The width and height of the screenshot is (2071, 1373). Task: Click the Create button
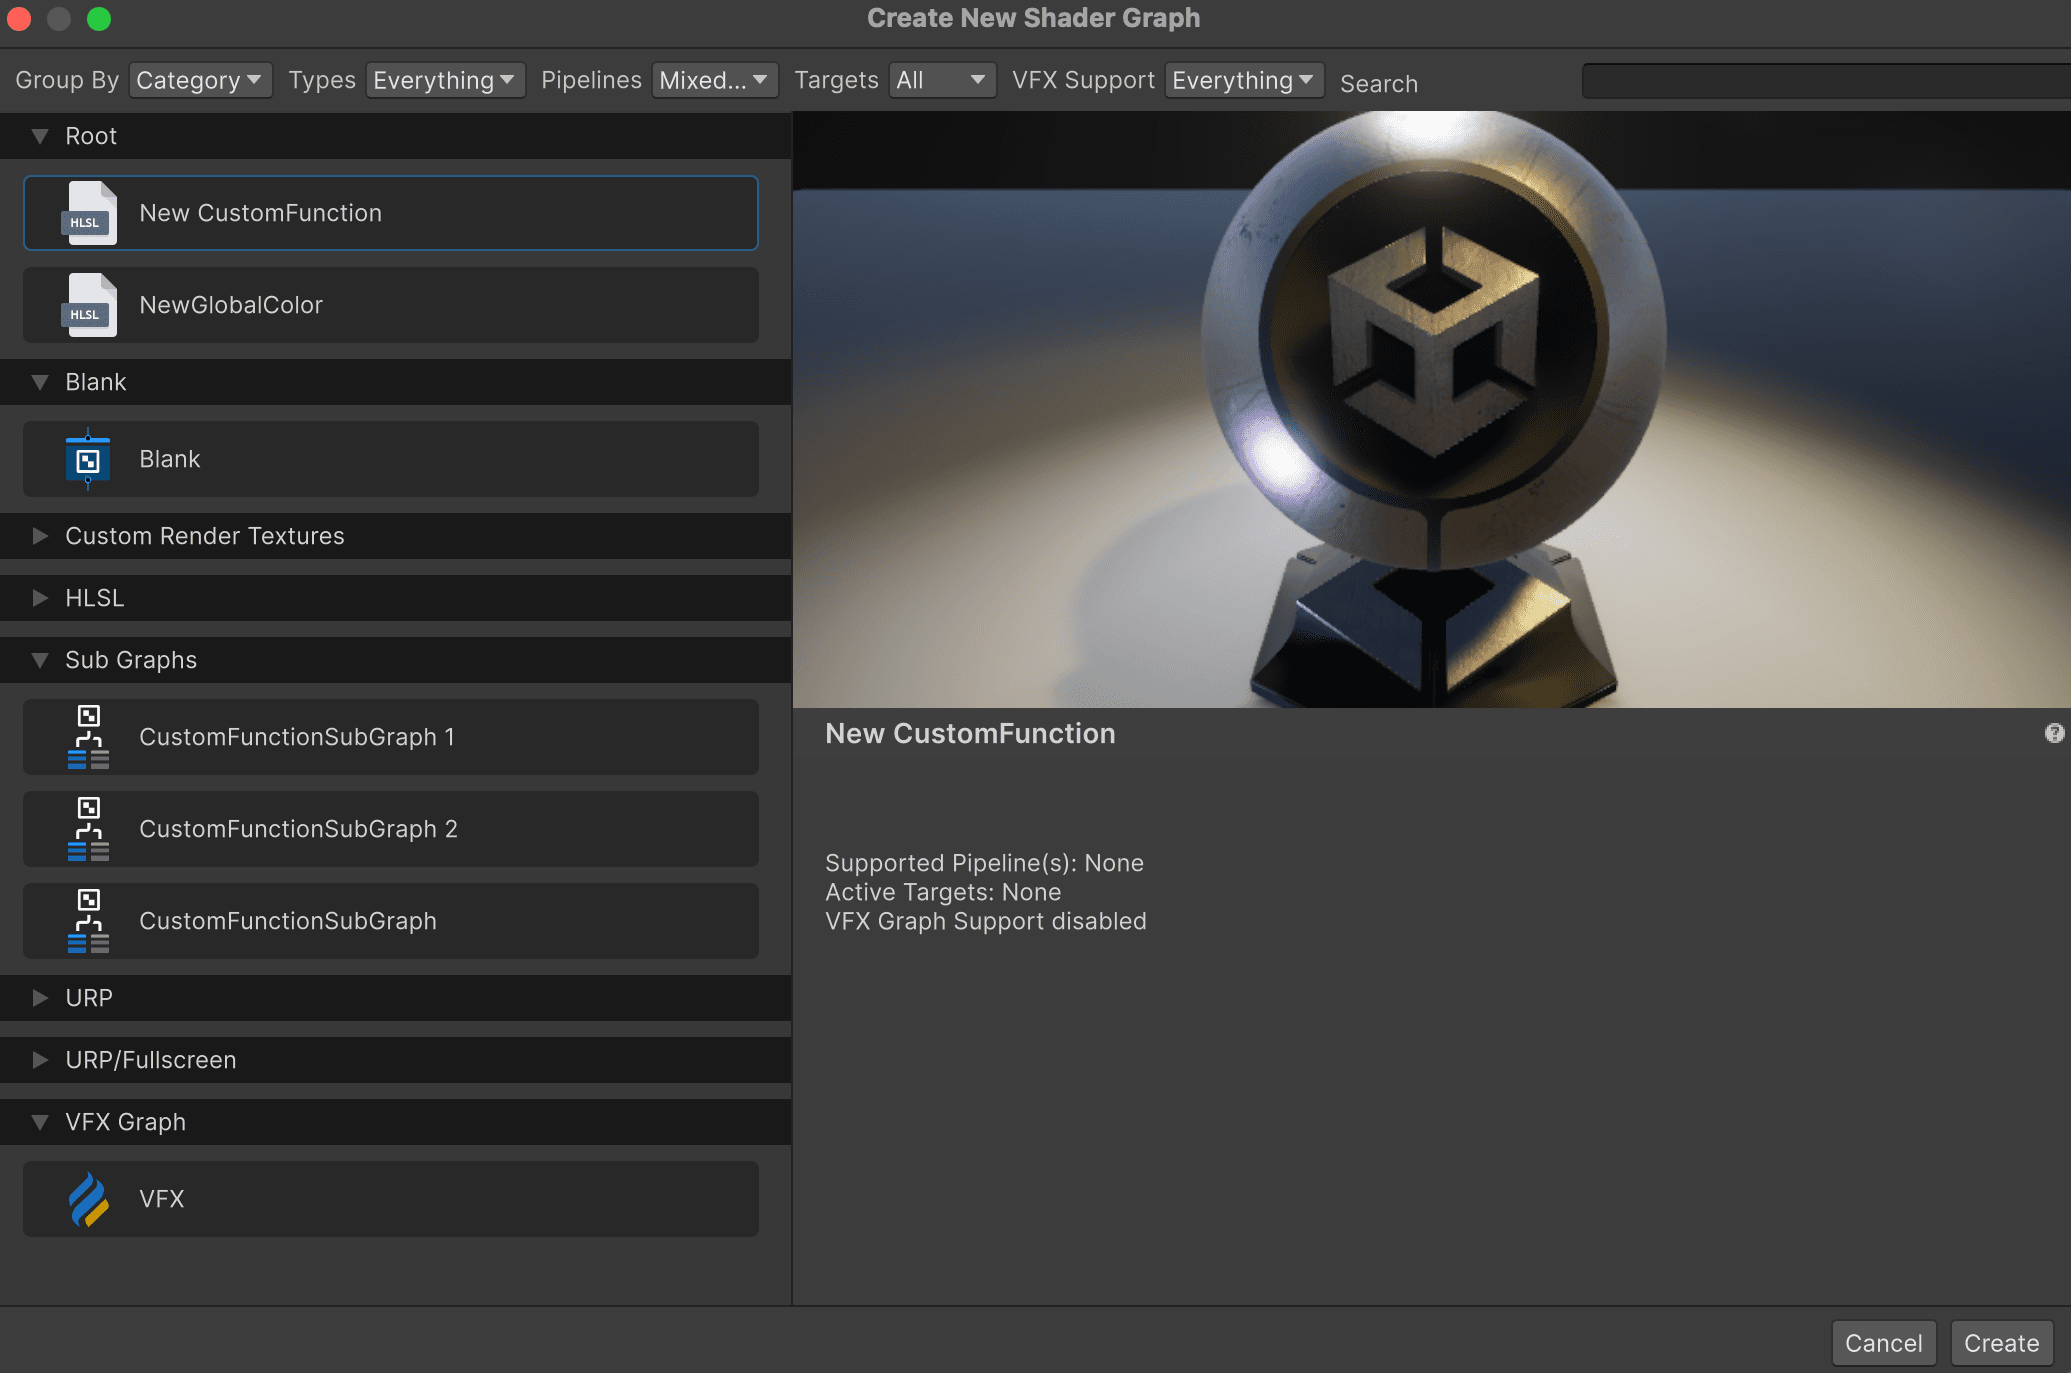2001,1343
